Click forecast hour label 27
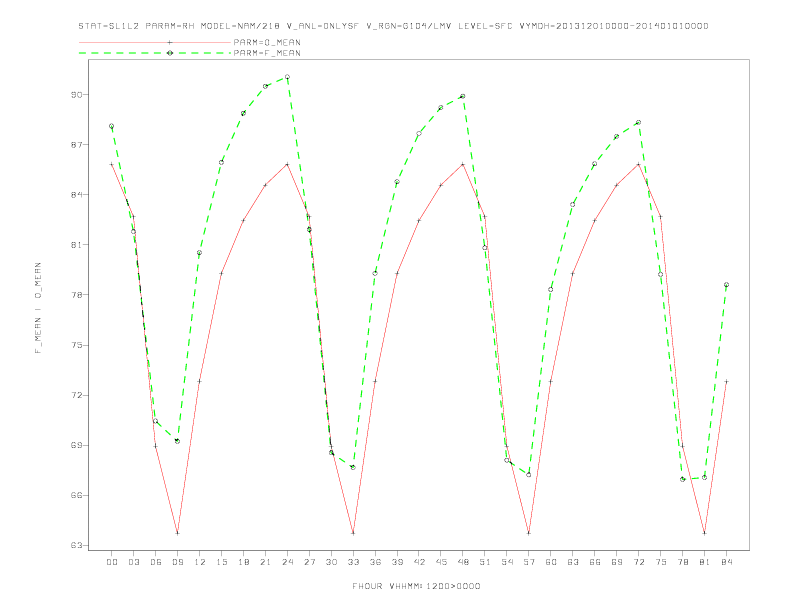Viewport: 792px width, 612px height. click(309, 562)
